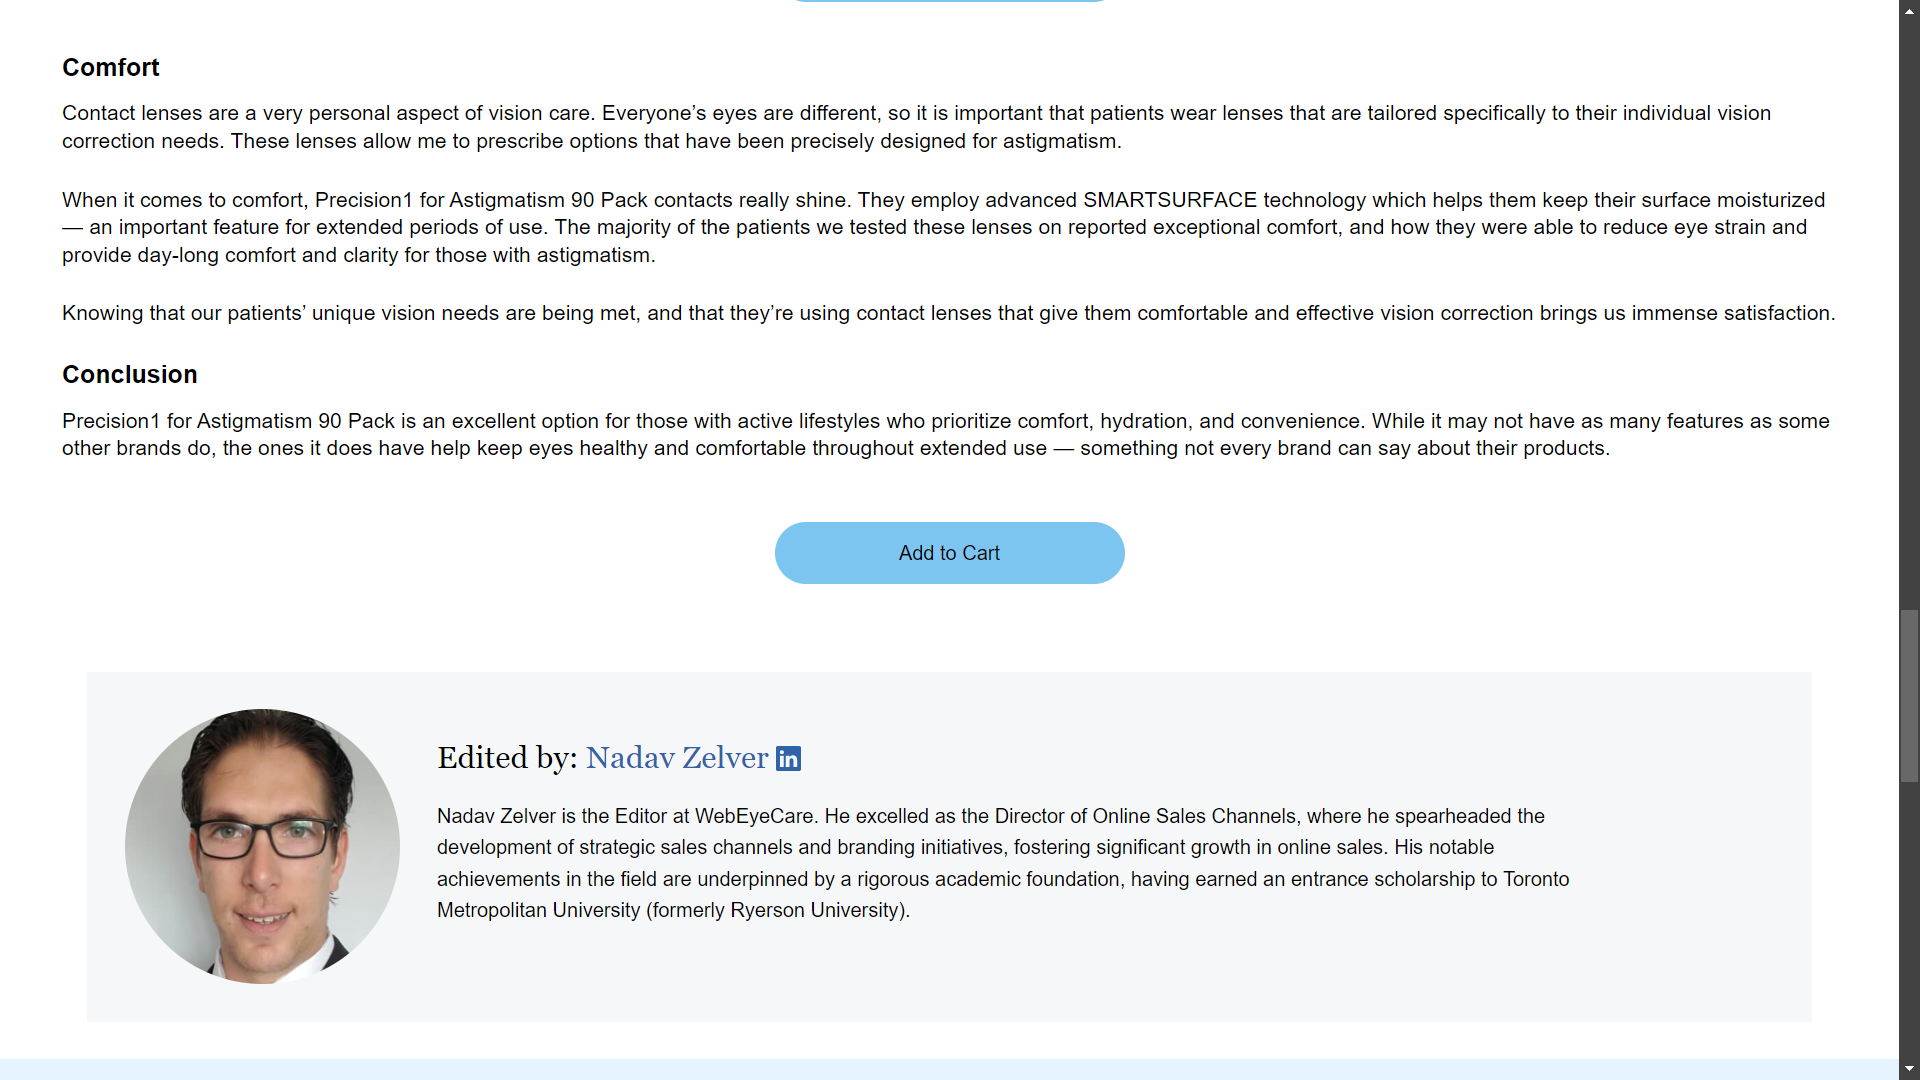Image resolution: width=1920 pixels, height=1080 pixels.
Task: Click the LinkedIn icon beside Nadav Zelver
Action: click(788, 759)
